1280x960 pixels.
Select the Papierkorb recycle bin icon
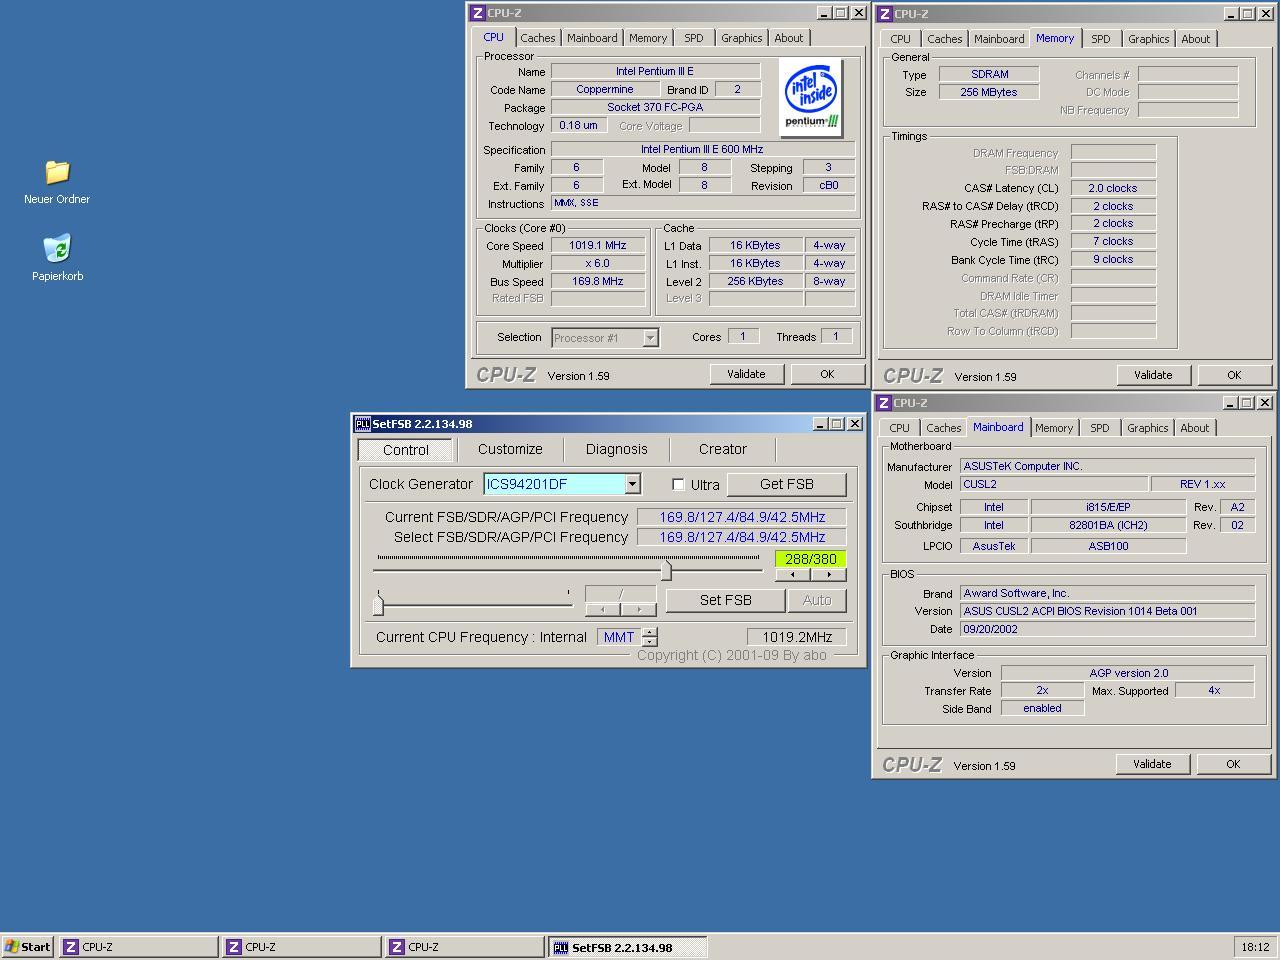click(57, 248)
